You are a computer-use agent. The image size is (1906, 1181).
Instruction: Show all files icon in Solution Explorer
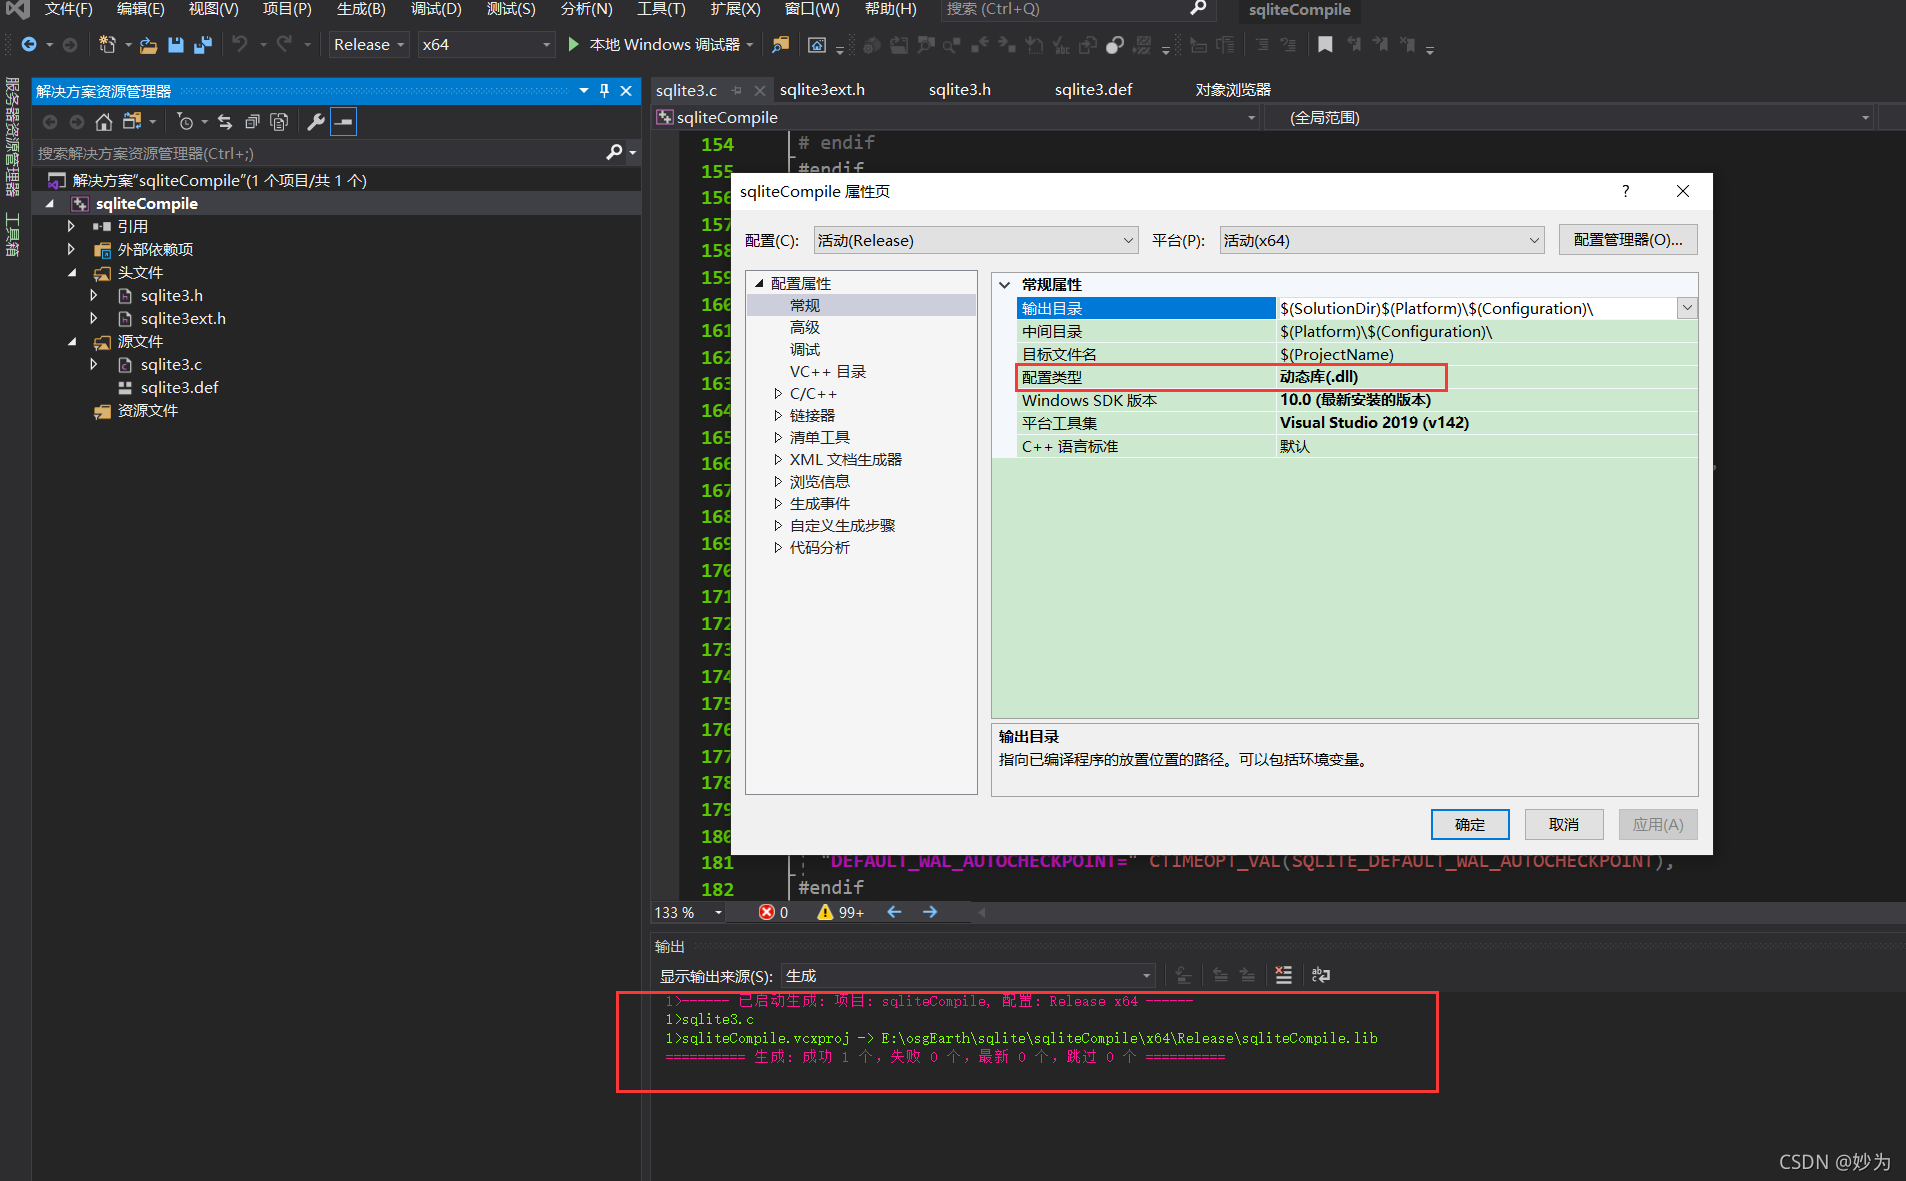click(279, 122)
